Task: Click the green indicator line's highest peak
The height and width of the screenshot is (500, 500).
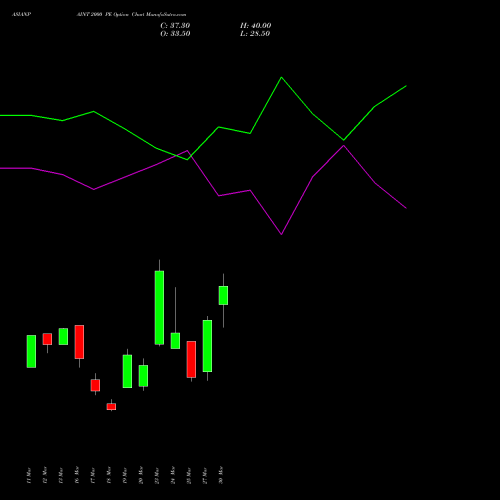Action: click(x=282, y=78)
